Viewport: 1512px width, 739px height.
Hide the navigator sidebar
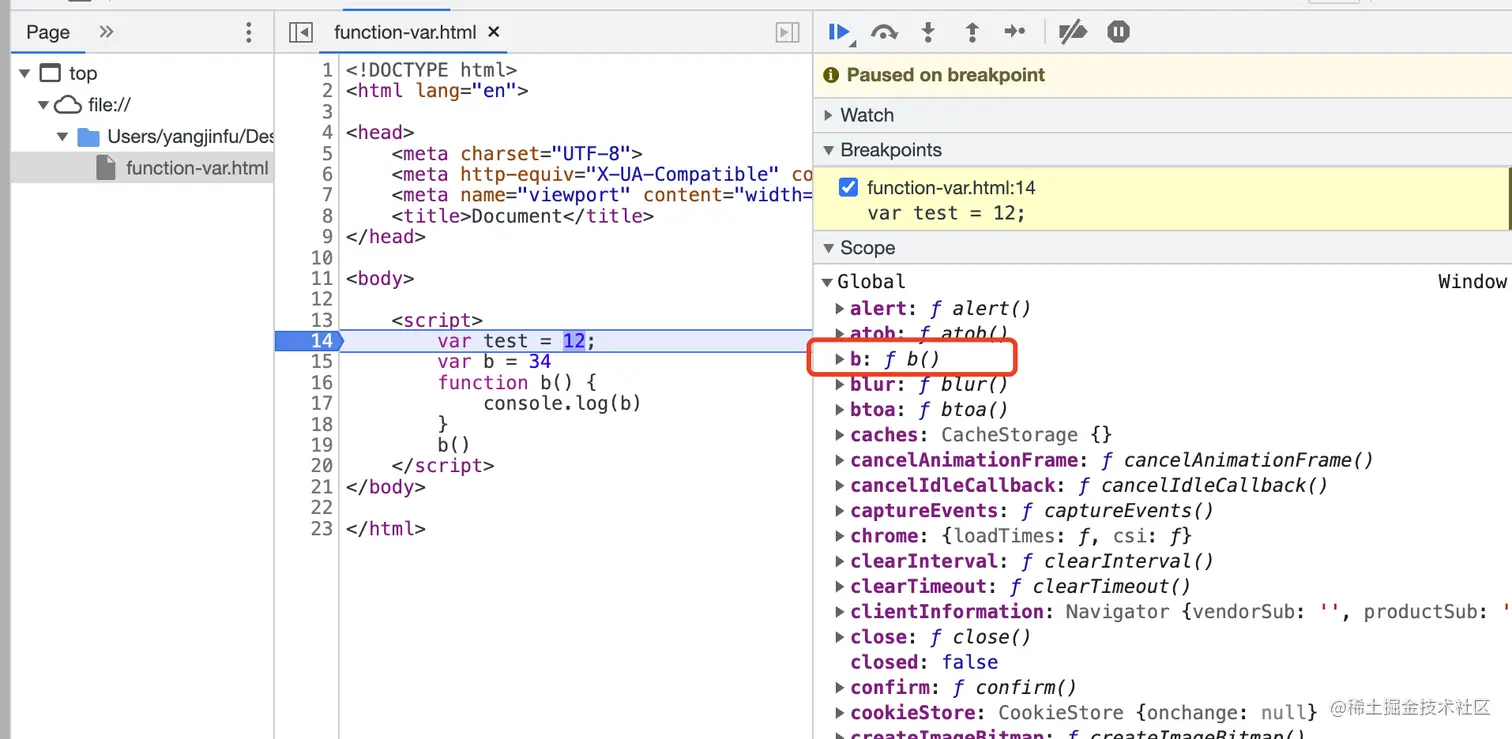tap(300, 32)
